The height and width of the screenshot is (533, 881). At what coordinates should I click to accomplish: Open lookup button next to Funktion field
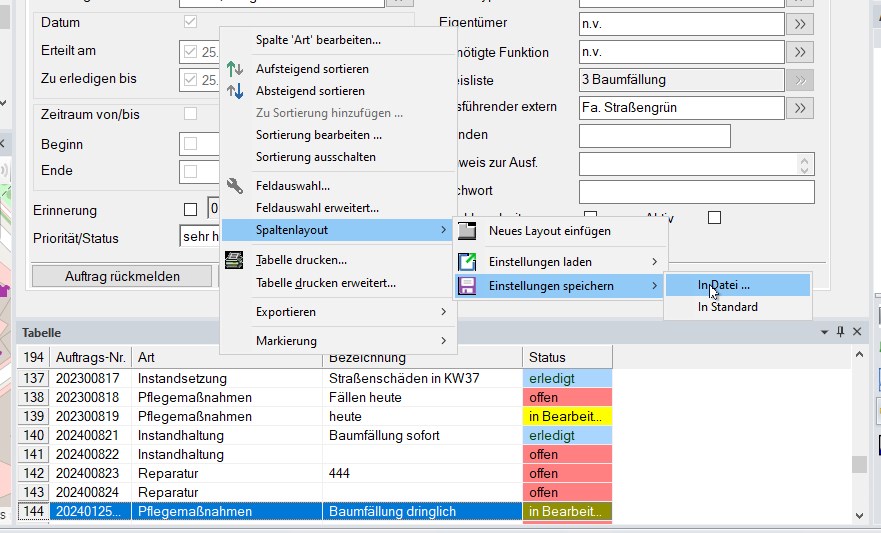point(800,52)
